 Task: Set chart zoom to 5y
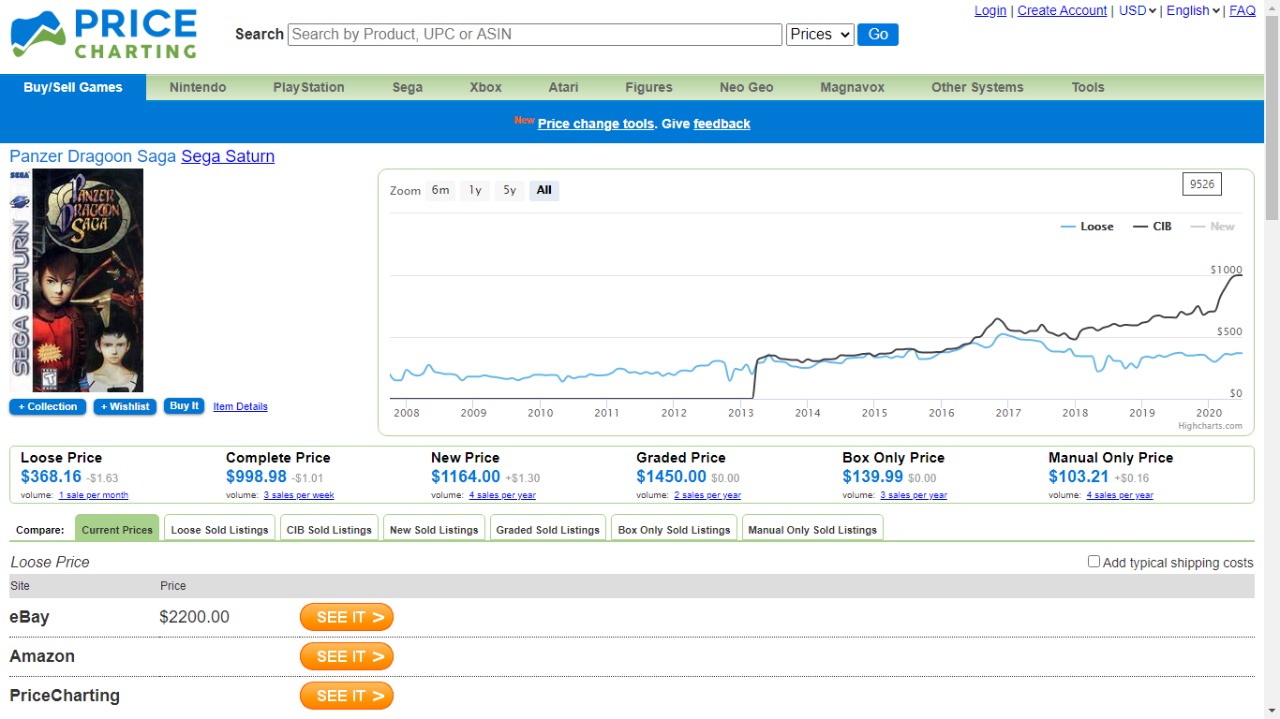[510, 190]
